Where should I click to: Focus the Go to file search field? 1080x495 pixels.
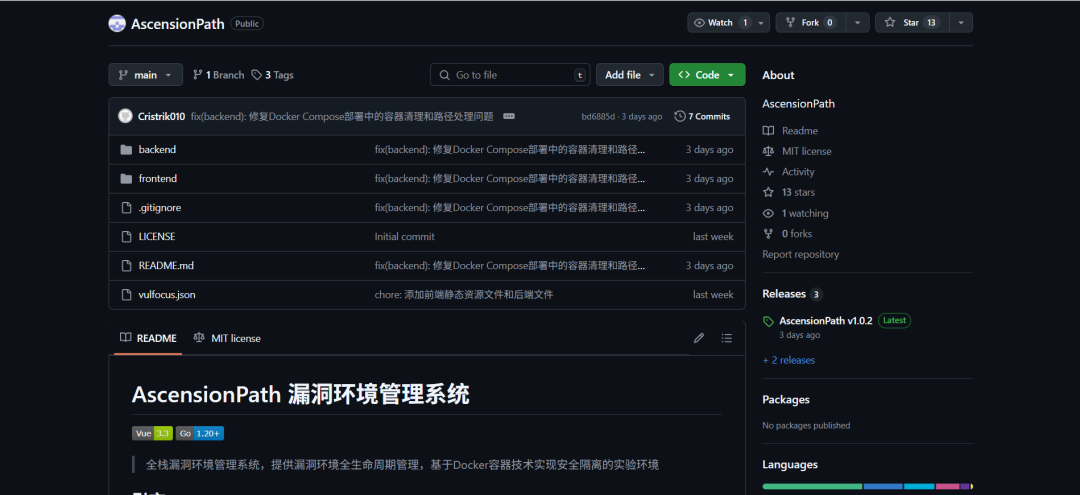coord(510,75)
